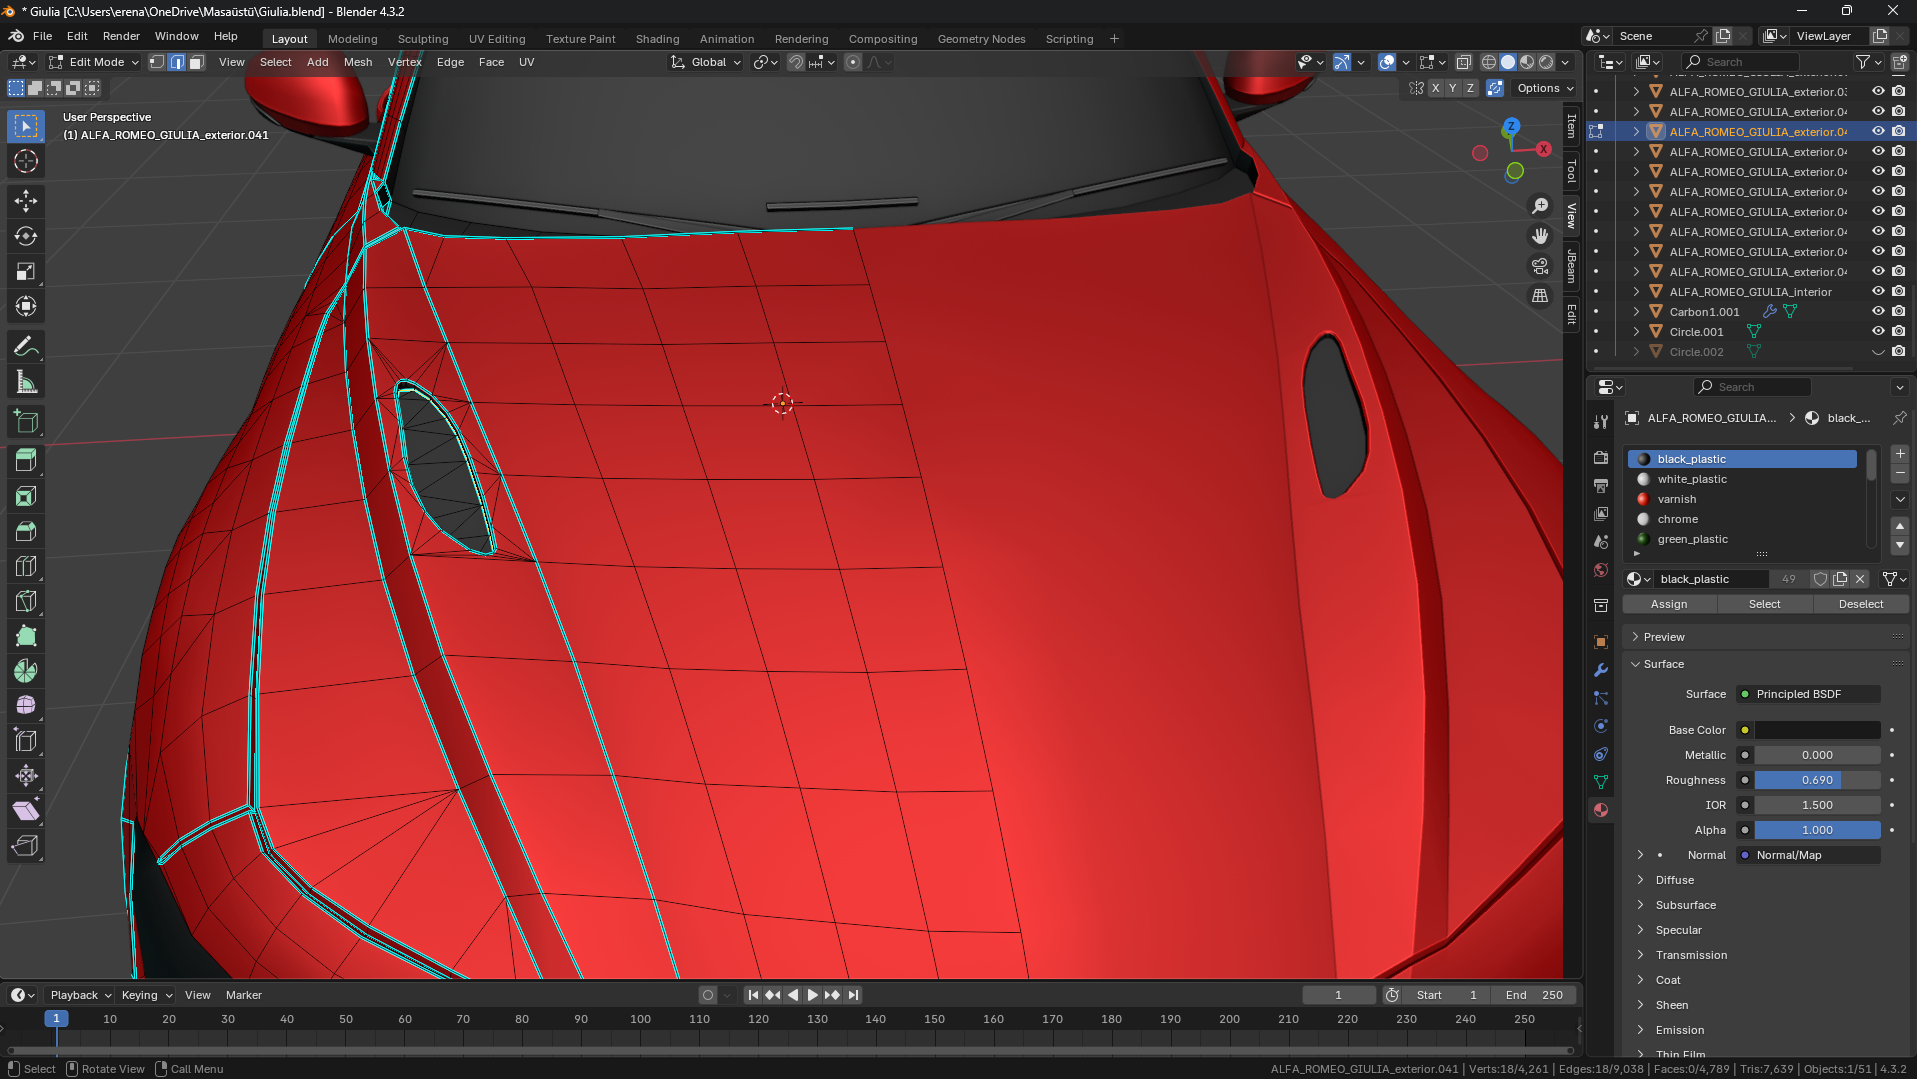Select the Spin tool
The height and width of the screenshot is (1079, 1917).
(x=26, y=671)
